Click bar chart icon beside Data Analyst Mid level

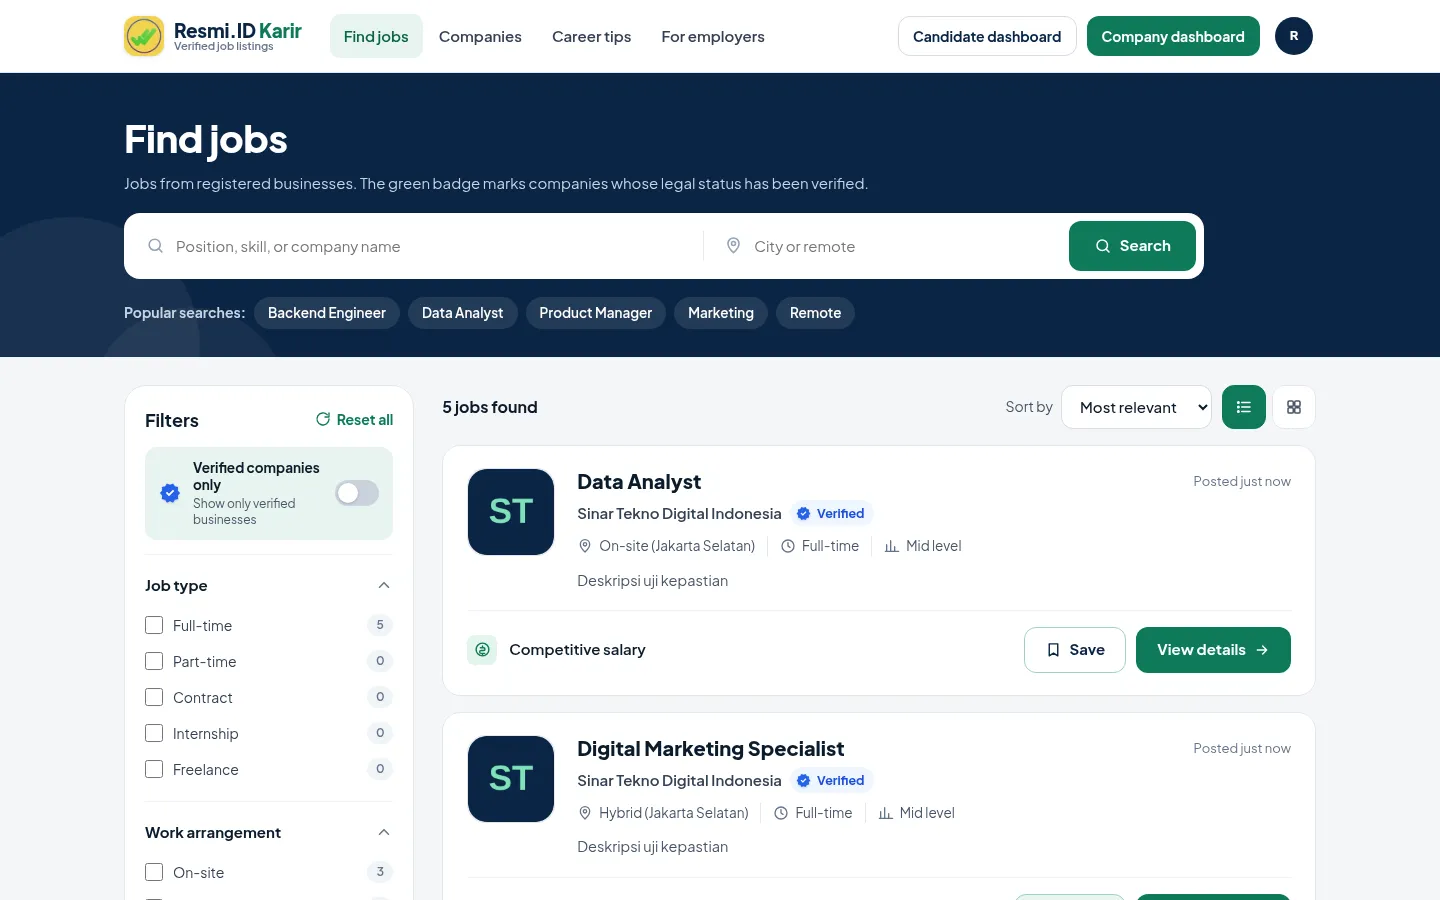coord(892,546)
